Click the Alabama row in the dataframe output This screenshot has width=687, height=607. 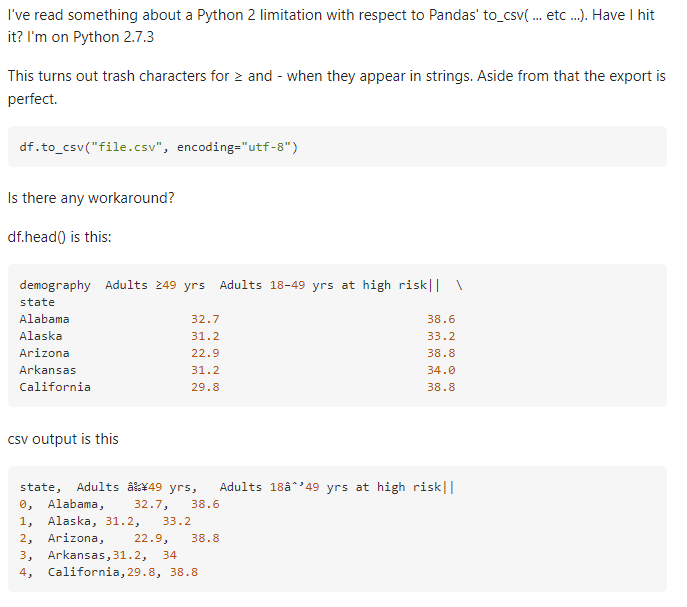237,319
